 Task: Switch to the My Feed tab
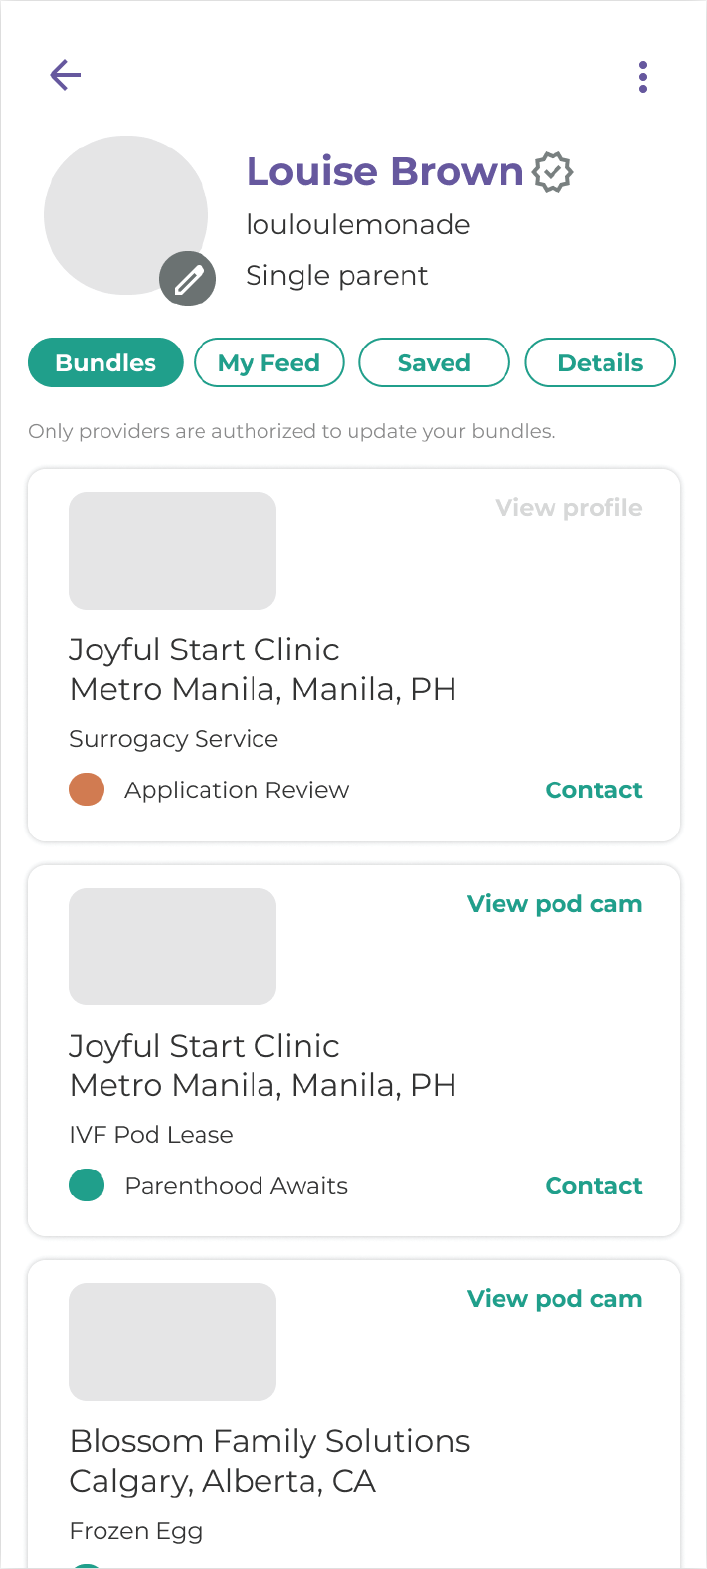point(269,363)
